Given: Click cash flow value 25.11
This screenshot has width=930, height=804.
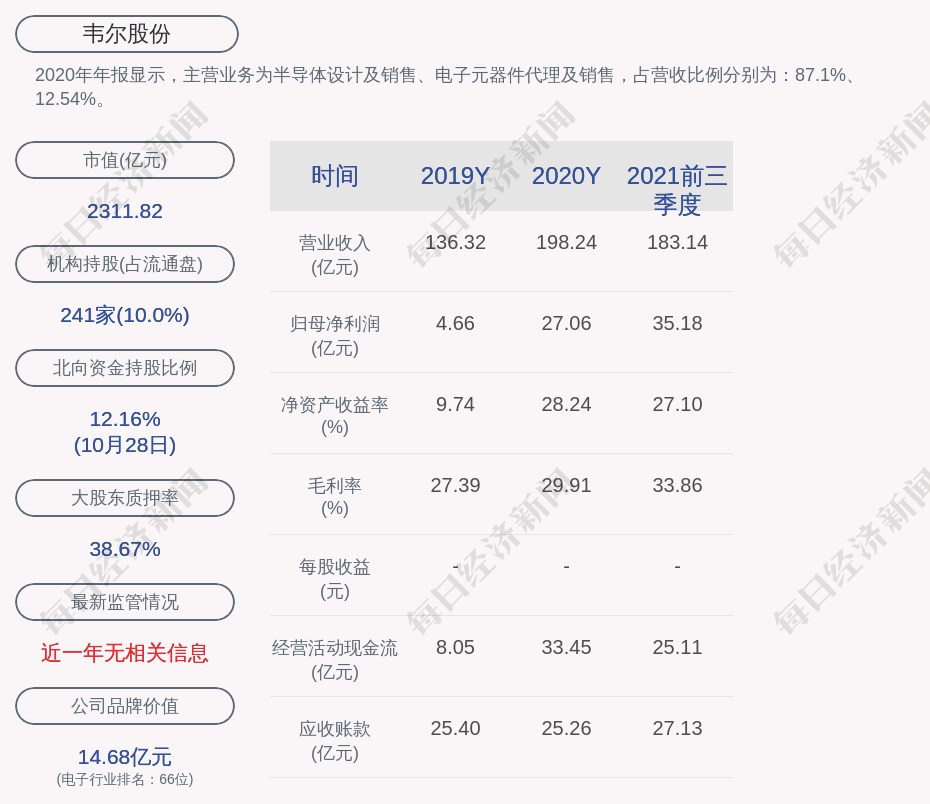Looking at the screenshot, I should (677, 647).
